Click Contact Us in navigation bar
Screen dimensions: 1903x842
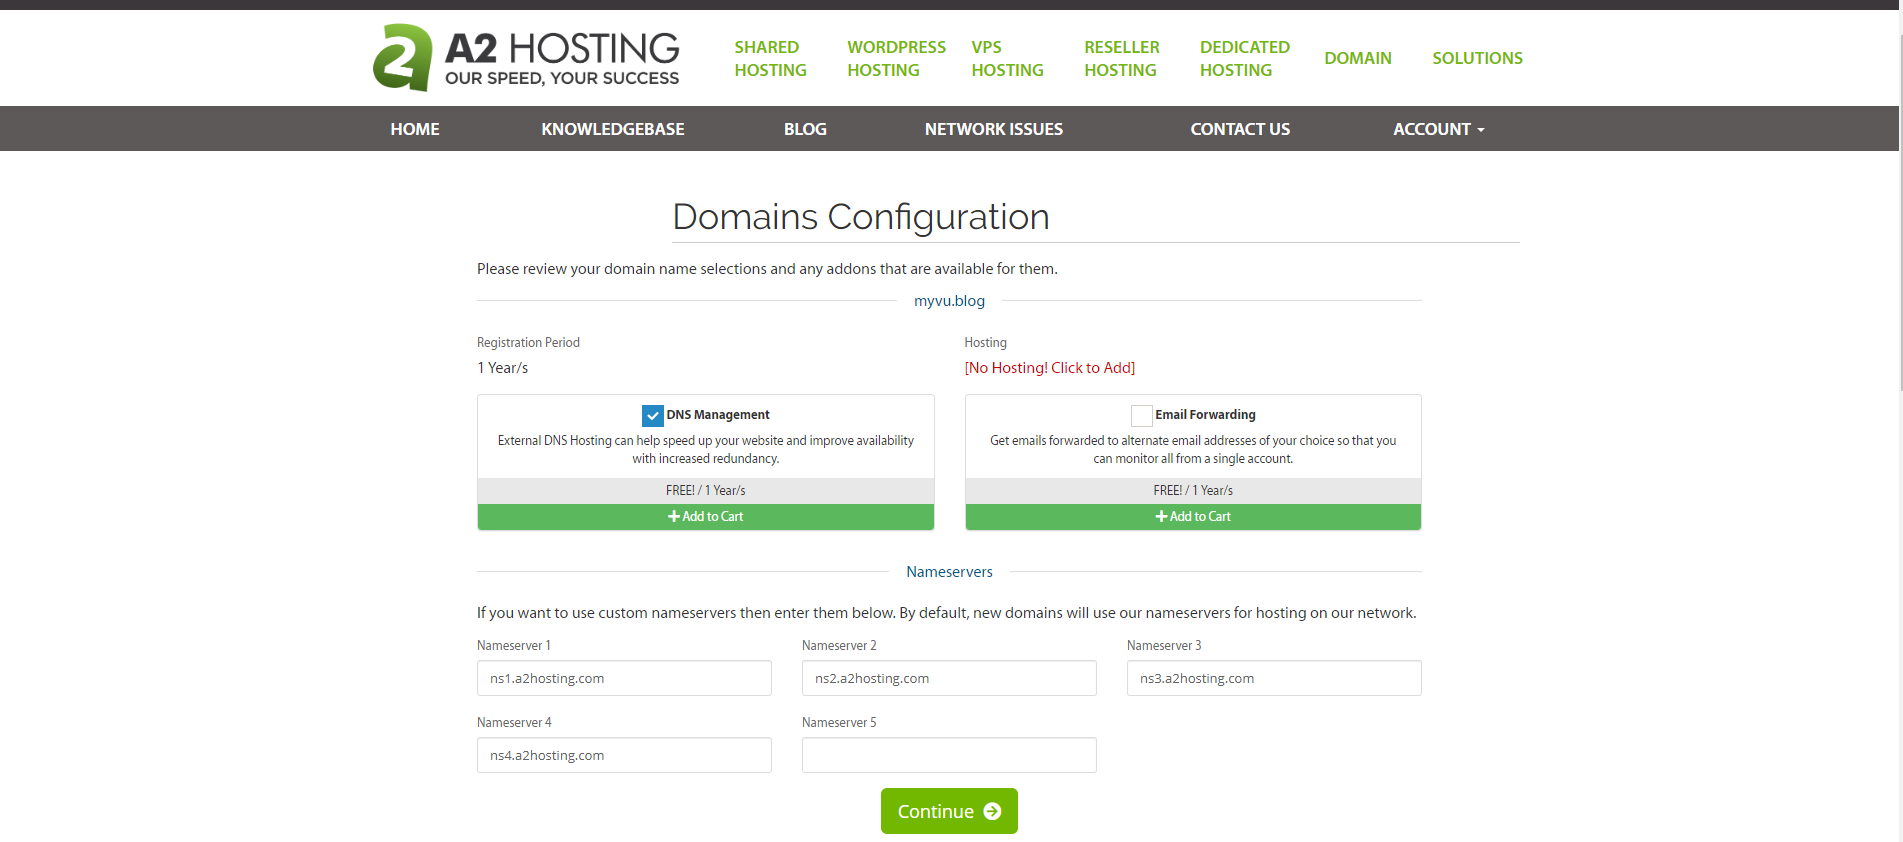click(x=1239, y=129)
